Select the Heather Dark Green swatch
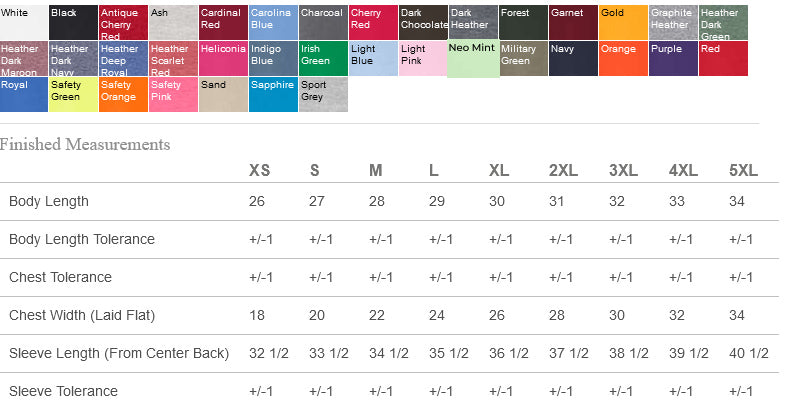The width and height of the screenshot is (785, 410). click(x=723, y=23)
